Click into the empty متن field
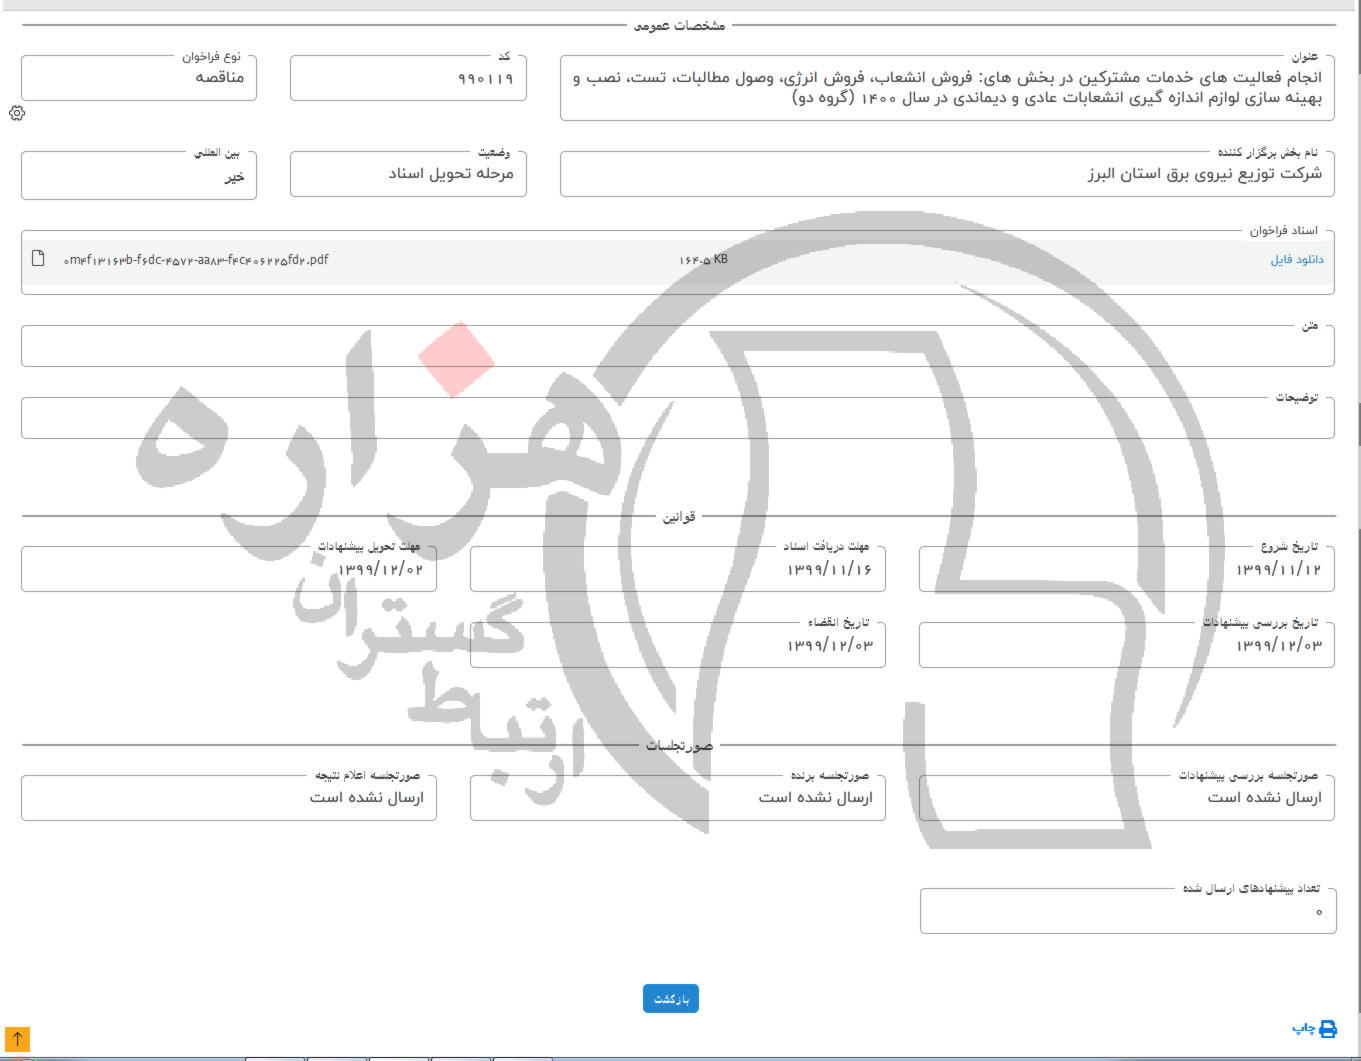This screenshot has width=1361, height=1061. coord(677,346)
